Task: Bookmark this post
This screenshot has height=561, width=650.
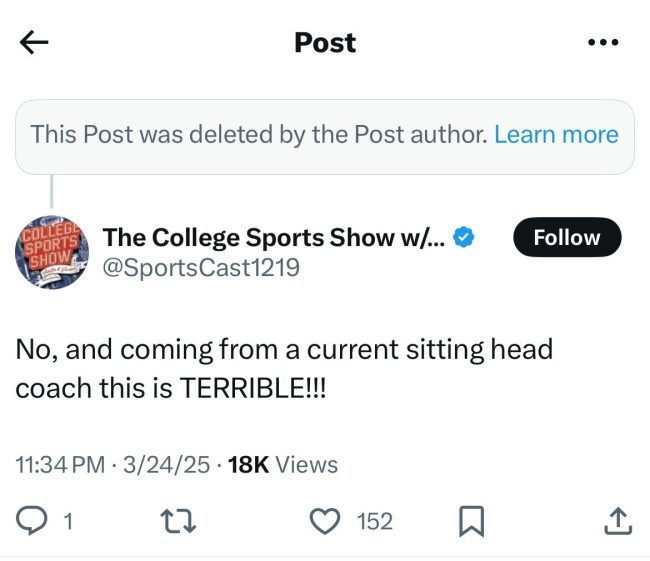Action: (x=470, y=520)
